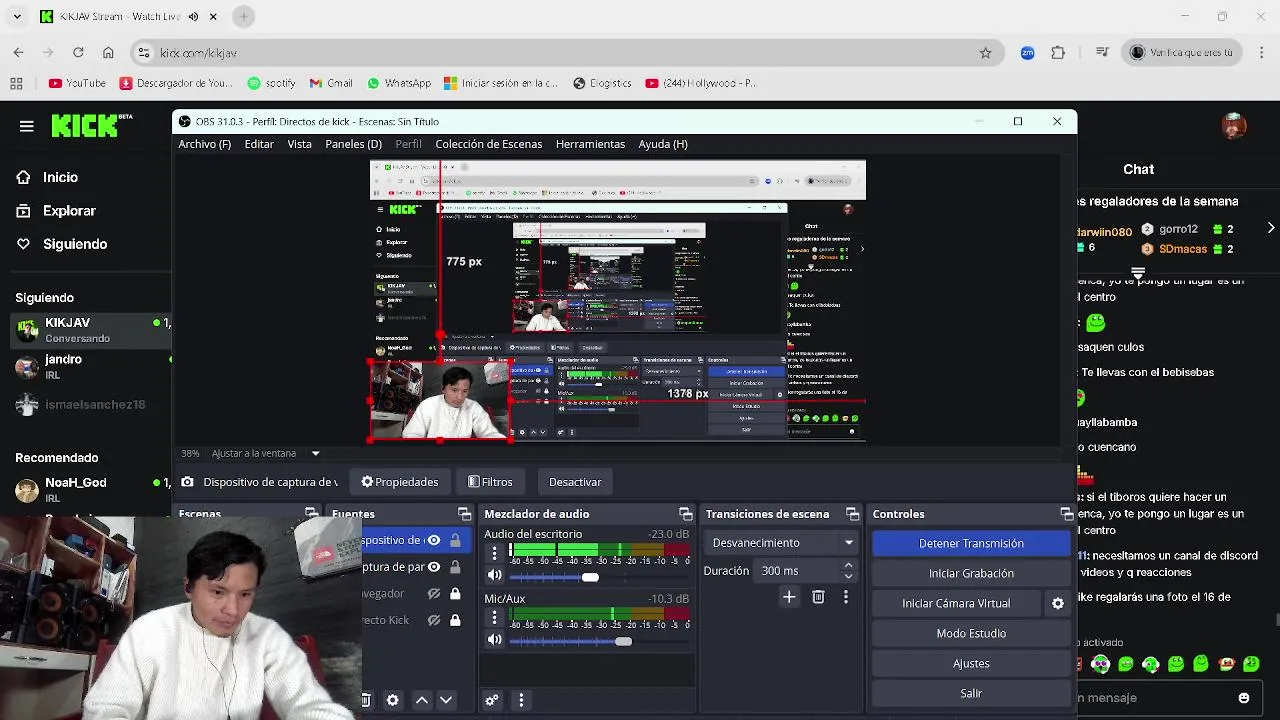Pop out Transiciones de escena dock
The height and width of the screenshot is (720, 1280).
pyautogui.click(x=852, y=514)
